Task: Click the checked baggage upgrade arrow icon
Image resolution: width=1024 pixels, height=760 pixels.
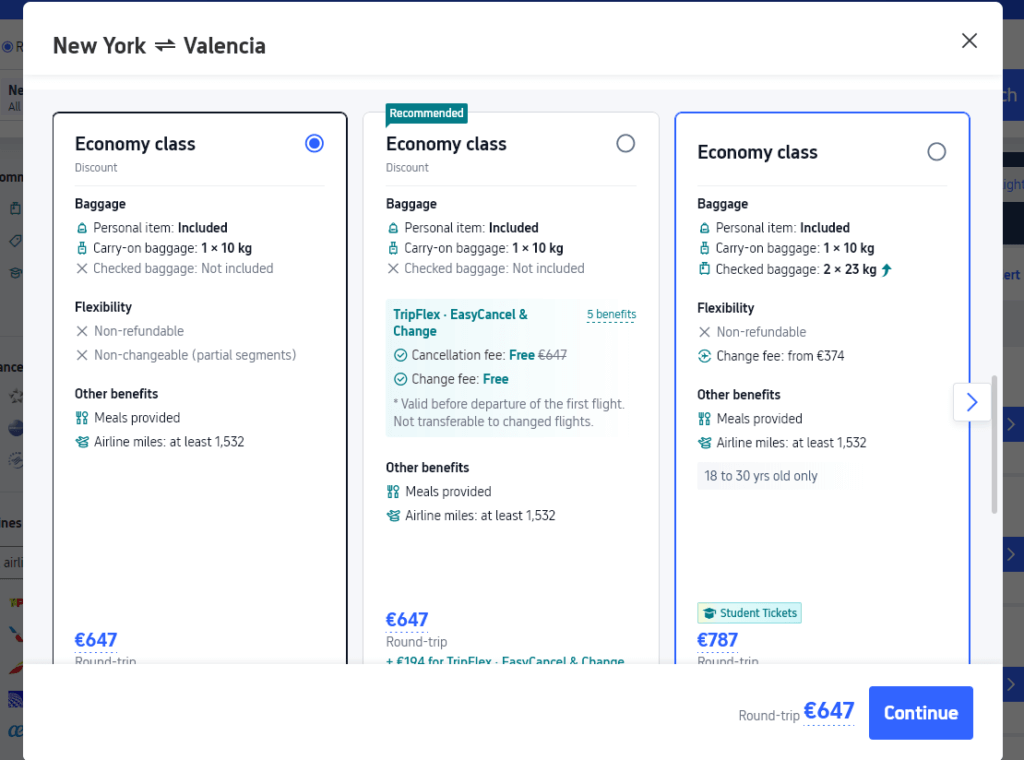Action: tap(886, 269)
